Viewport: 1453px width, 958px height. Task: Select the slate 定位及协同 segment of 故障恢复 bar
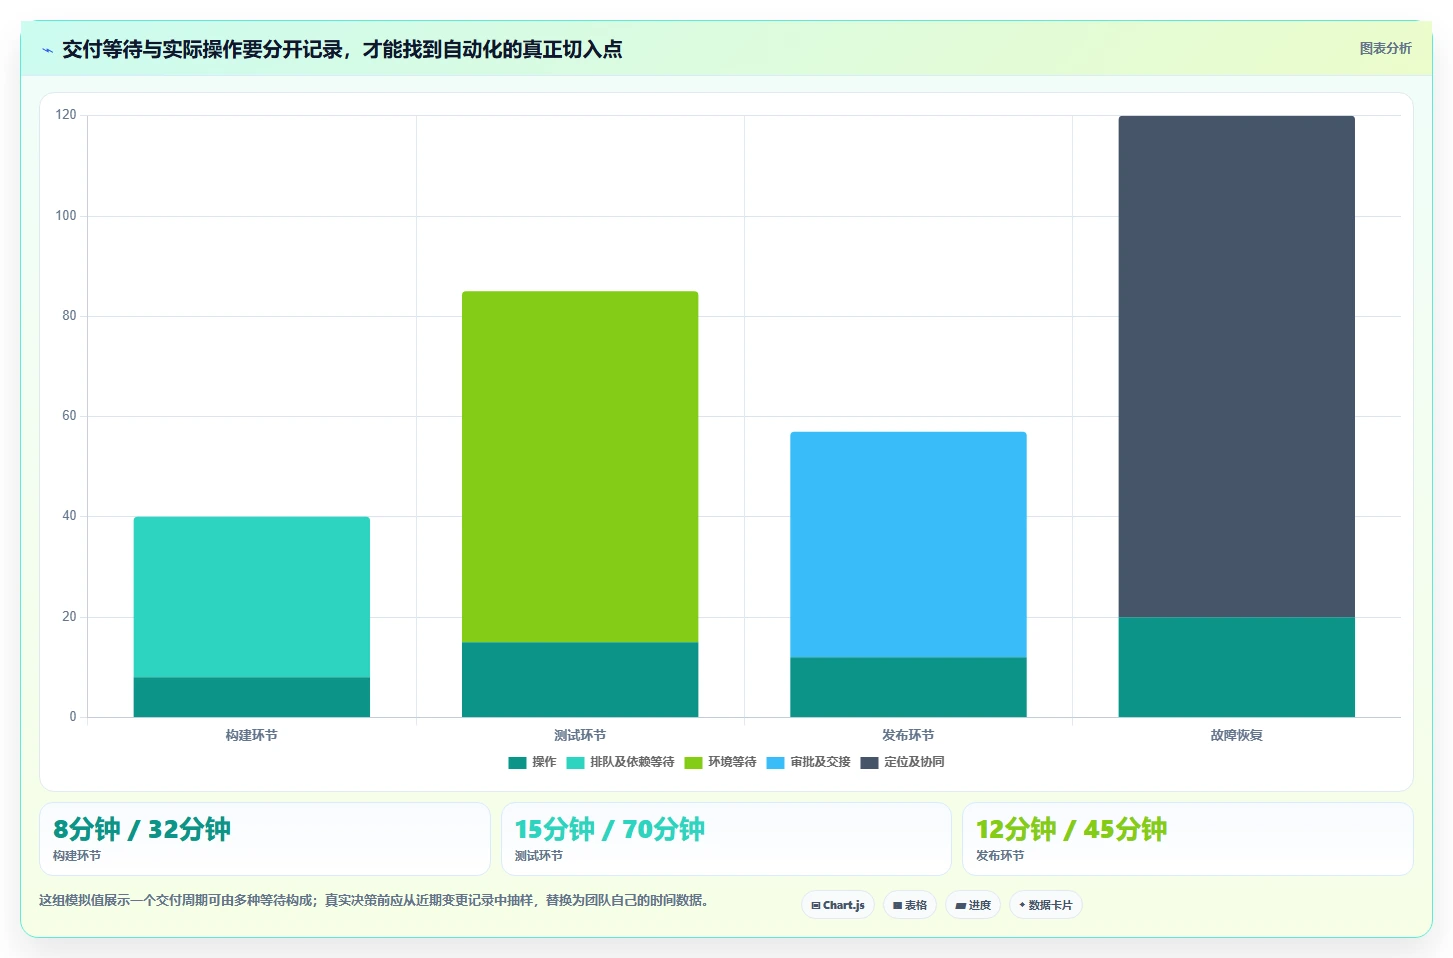pos(1236,366)
